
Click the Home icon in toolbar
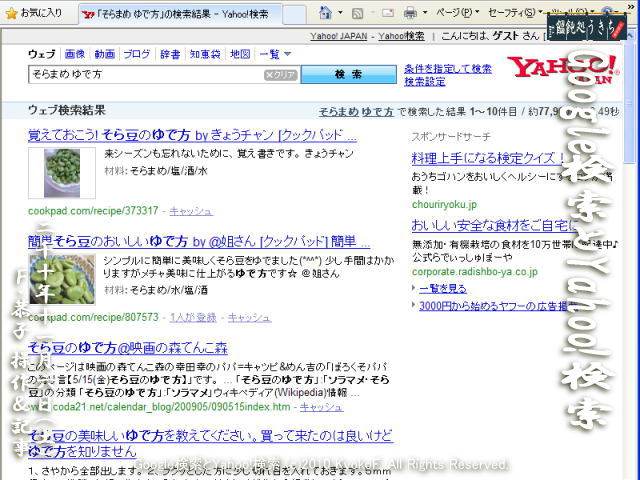(x=325, y=13)
